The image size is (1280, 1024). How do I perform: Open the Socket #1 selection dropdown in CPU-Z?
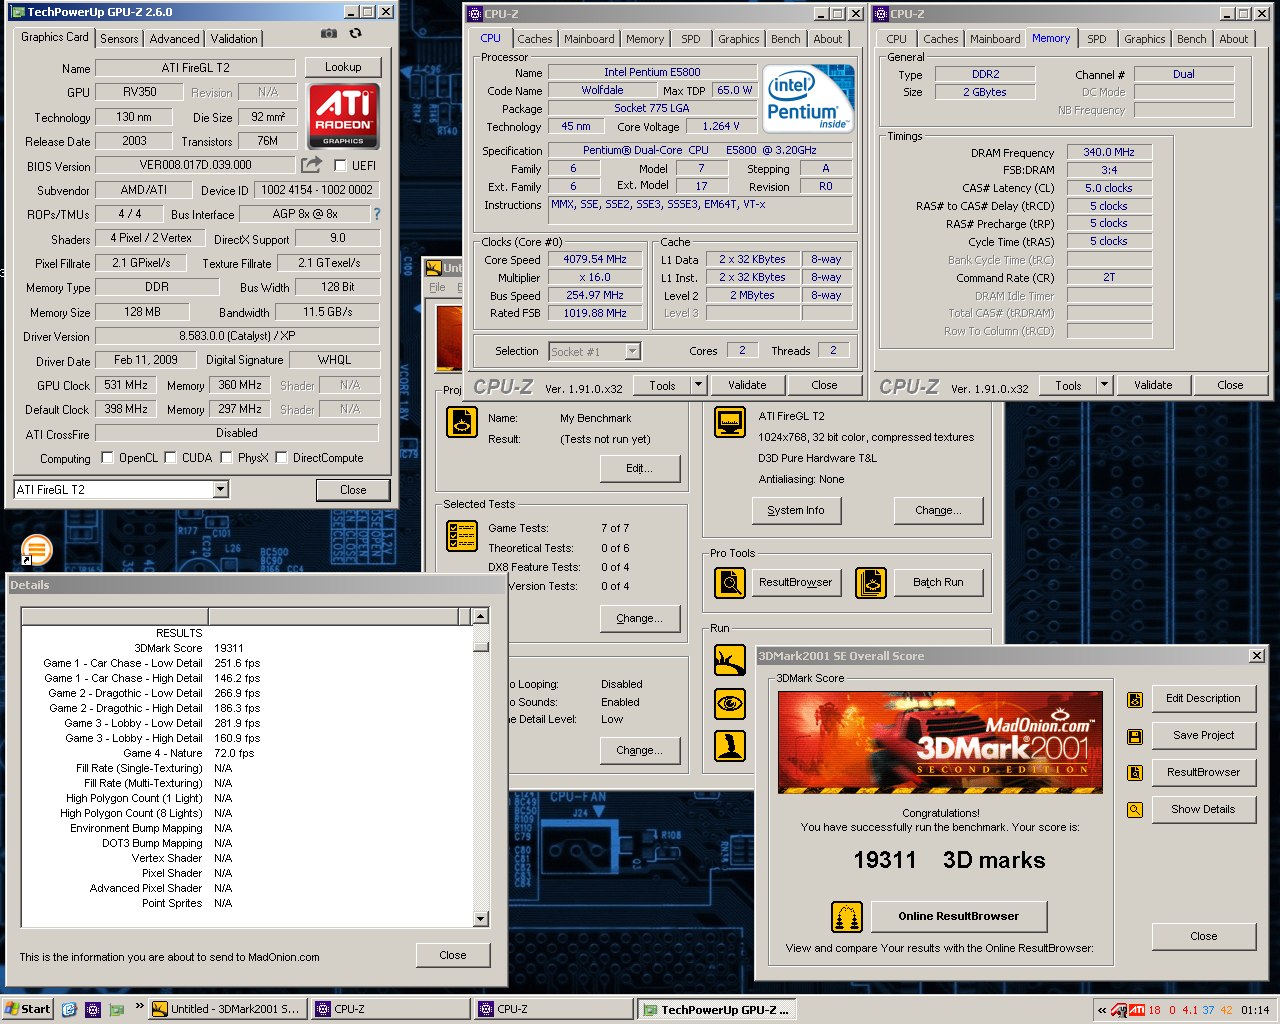click(632, 351)
